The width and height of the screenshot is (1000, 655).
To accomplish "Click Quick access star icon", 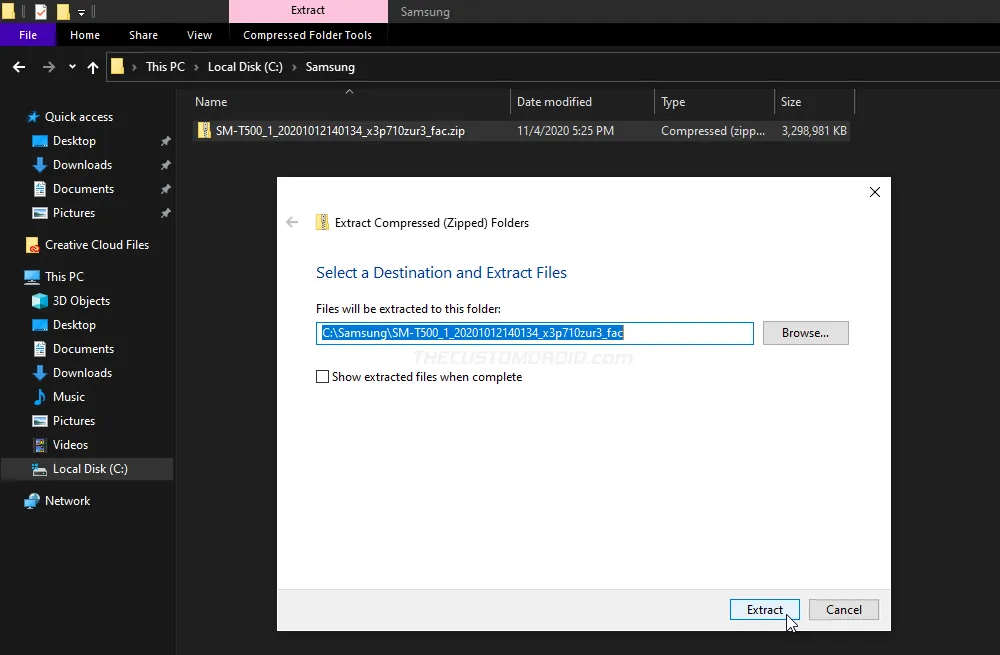I will (x=33, y=117).
